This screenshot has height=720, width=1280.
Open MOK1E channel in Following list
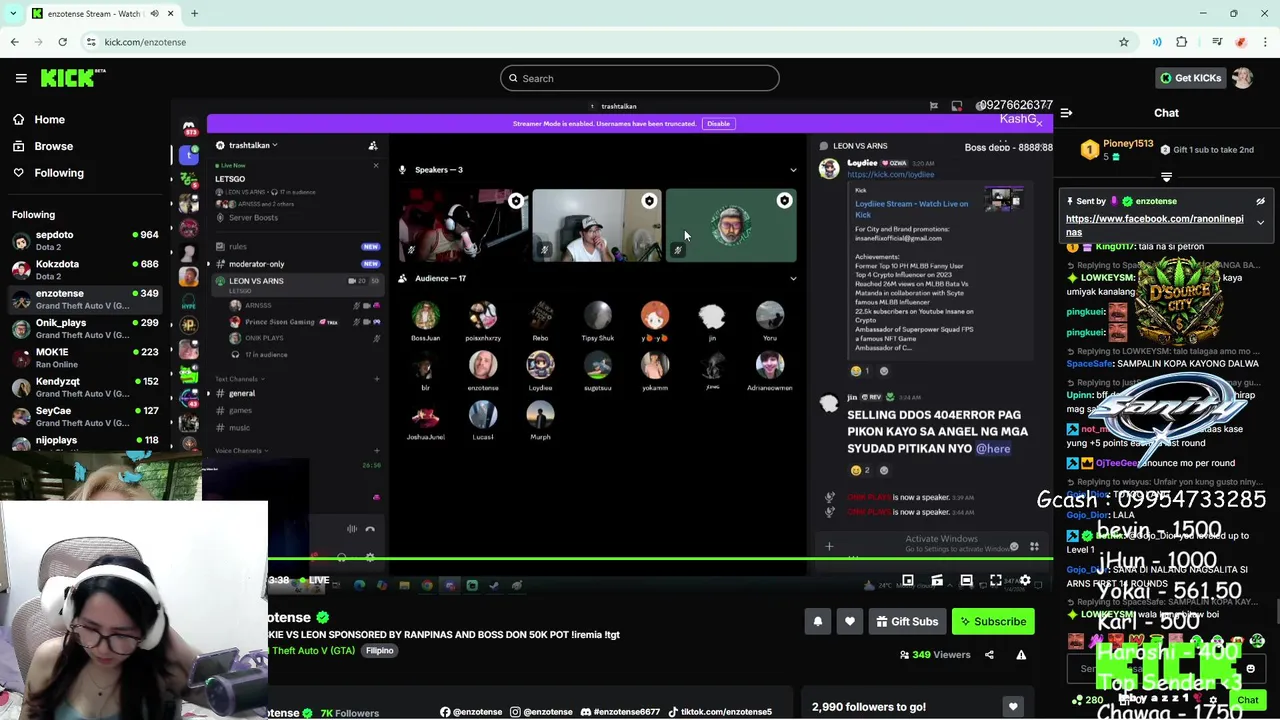[x=85, y=358]
